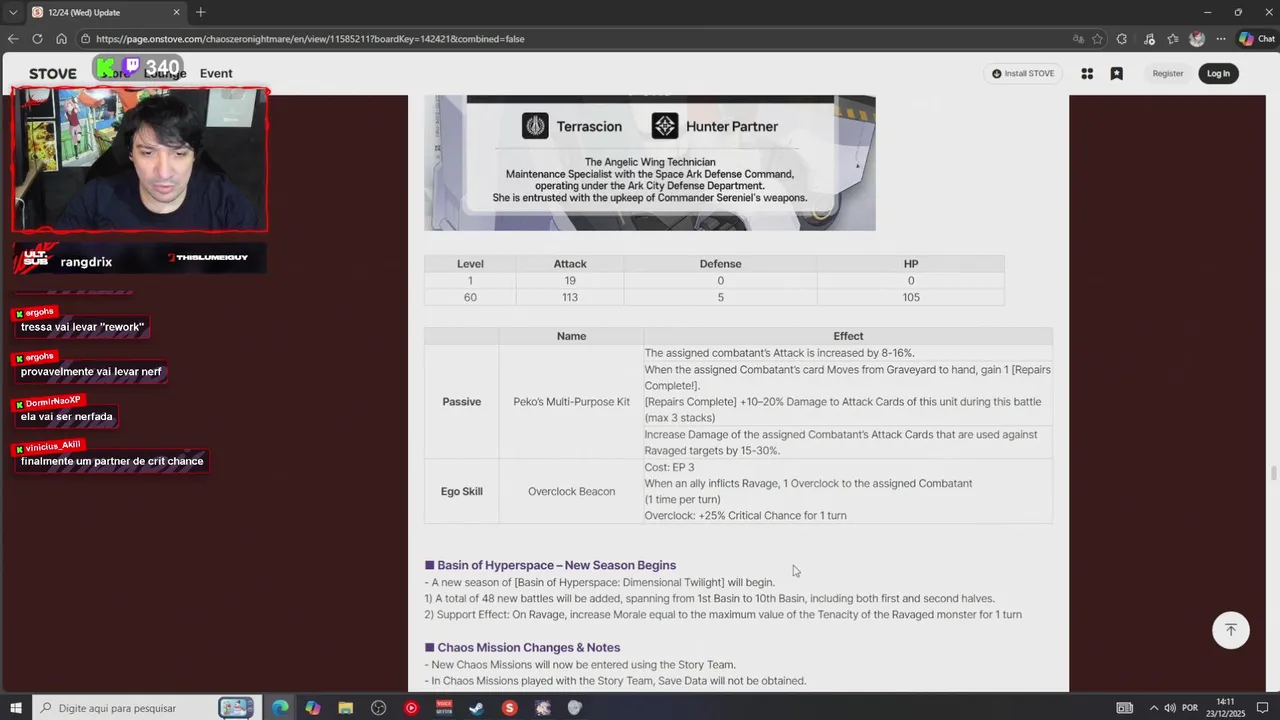Click the Effect column header
Viewport: 1280px width, 720px height.
point(848,336)
